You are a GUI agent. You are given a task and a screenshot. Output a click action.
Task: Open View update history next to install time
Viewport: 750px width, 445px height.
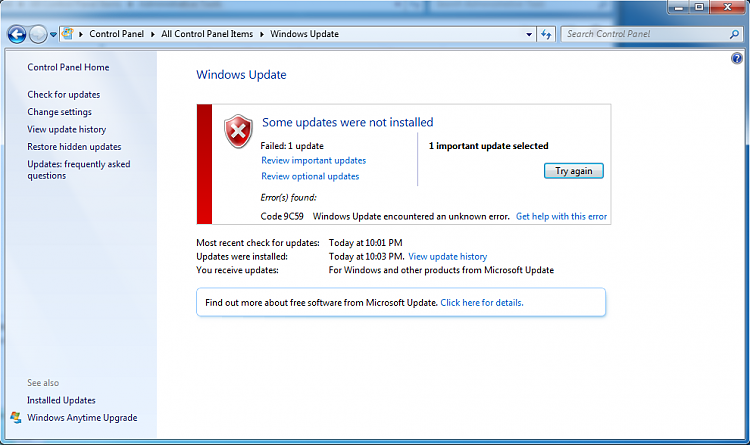point(447,257)
